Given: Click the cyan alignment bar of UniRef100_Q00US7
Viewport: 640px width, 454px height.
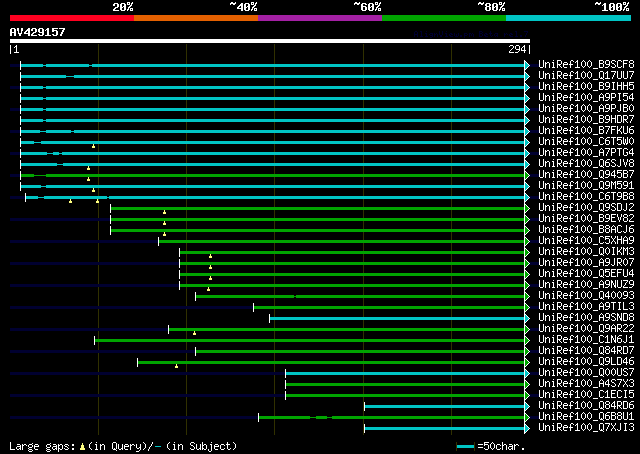Looking at the screenshot, I should tap(405, 374).
